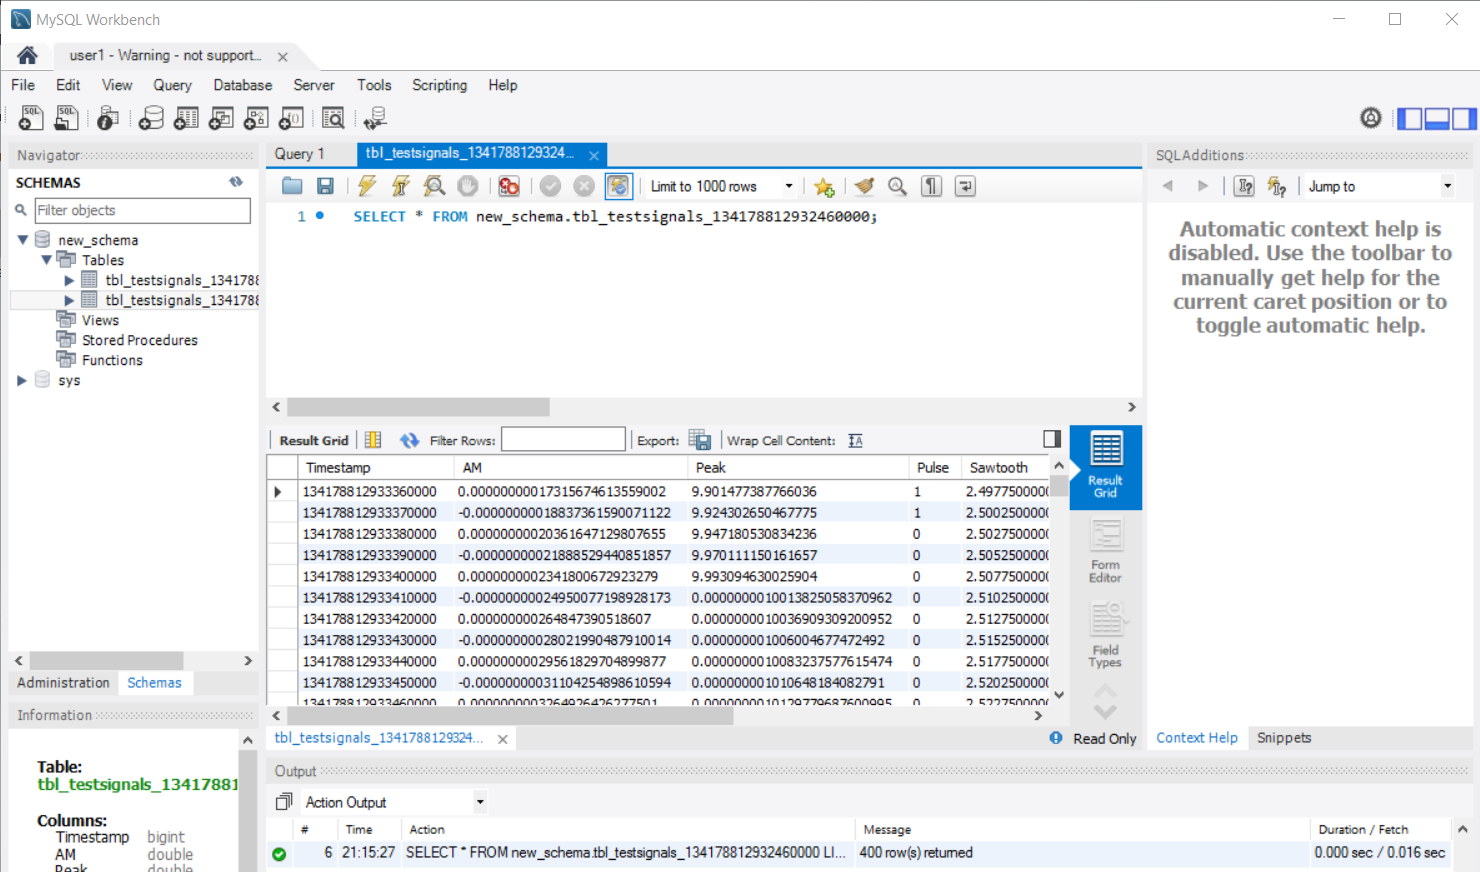
Task: Create a new view using toolbar icon
Action: (221, 118)
